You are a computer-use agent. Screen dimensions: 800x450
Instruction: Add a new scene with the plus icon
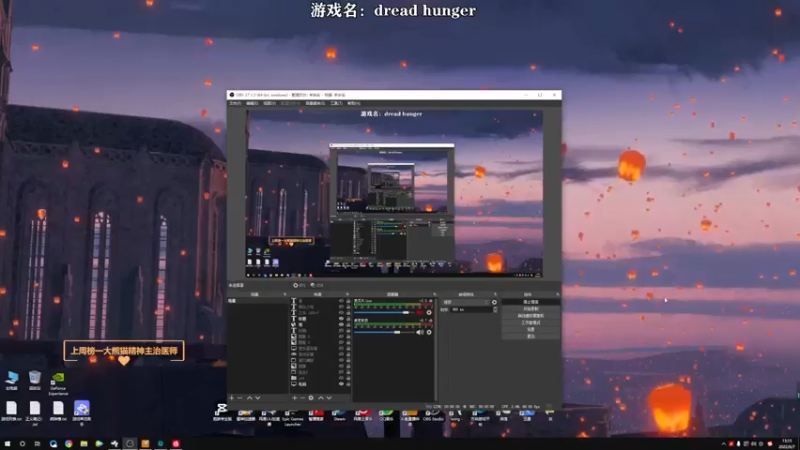(x=232, y=397)
